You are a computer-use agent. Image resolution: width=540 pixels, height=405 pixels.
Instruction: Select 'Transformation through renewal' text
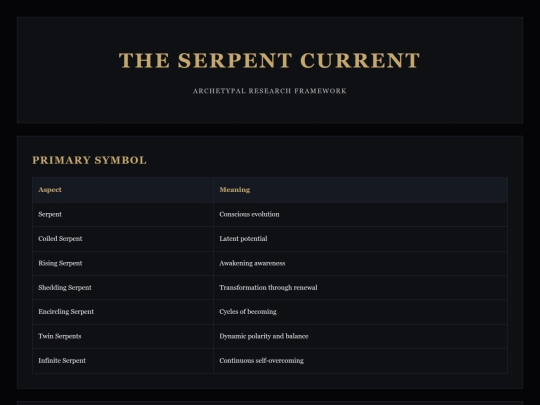point(268,288)
